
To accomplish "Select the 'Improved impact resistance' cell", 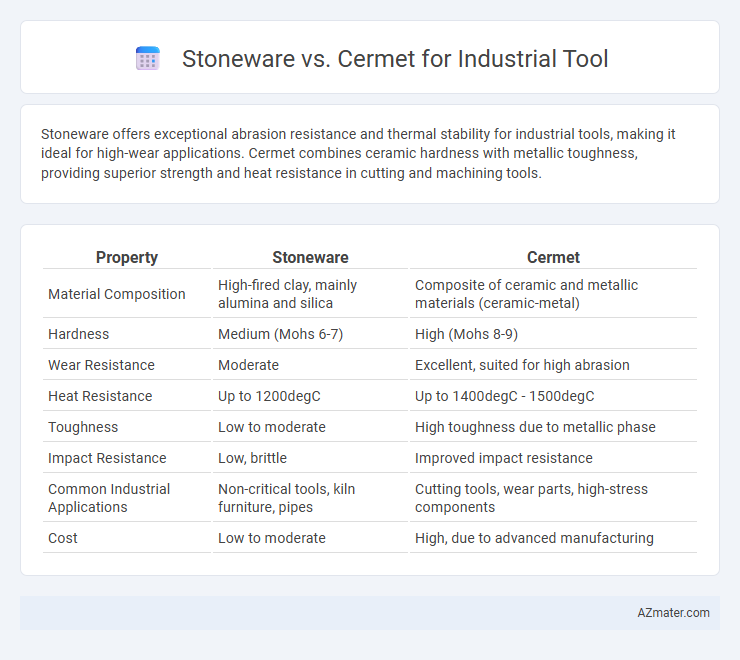I will (x=553, y=458).
